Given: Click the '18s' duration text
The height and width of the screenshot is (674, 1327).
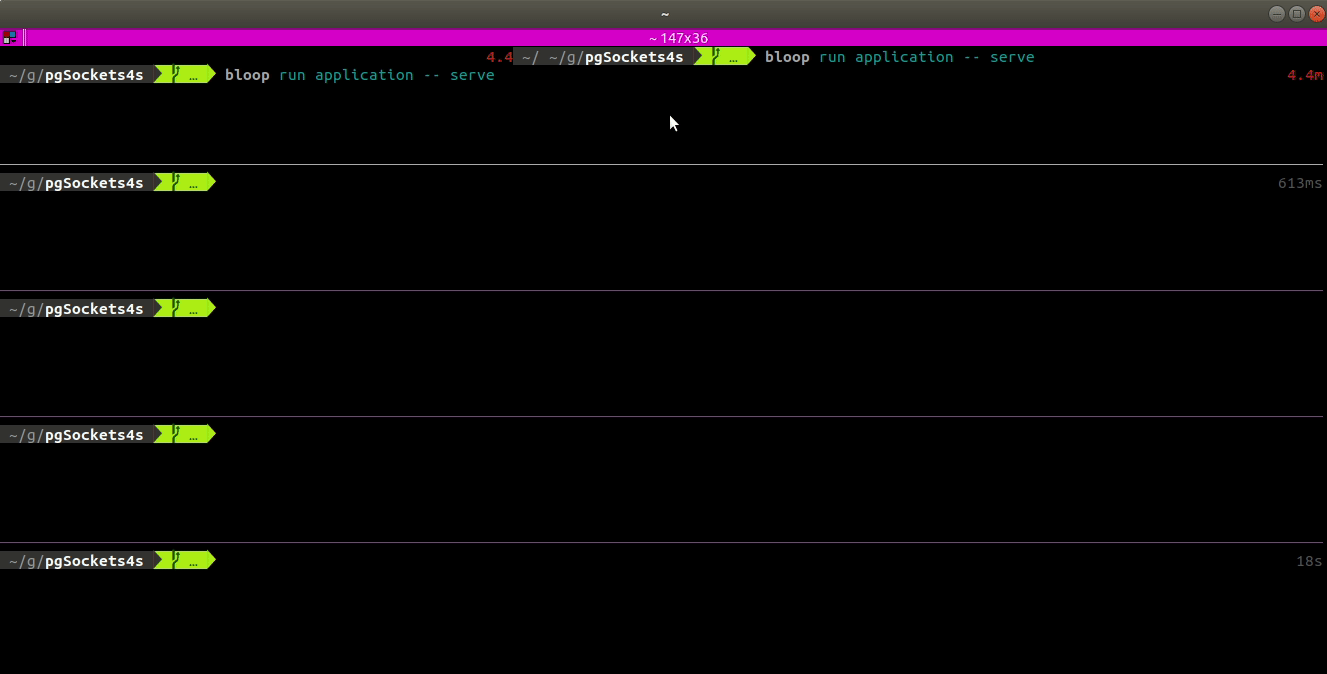Looking at the screenshot, I should click(x=1310, y=561).
